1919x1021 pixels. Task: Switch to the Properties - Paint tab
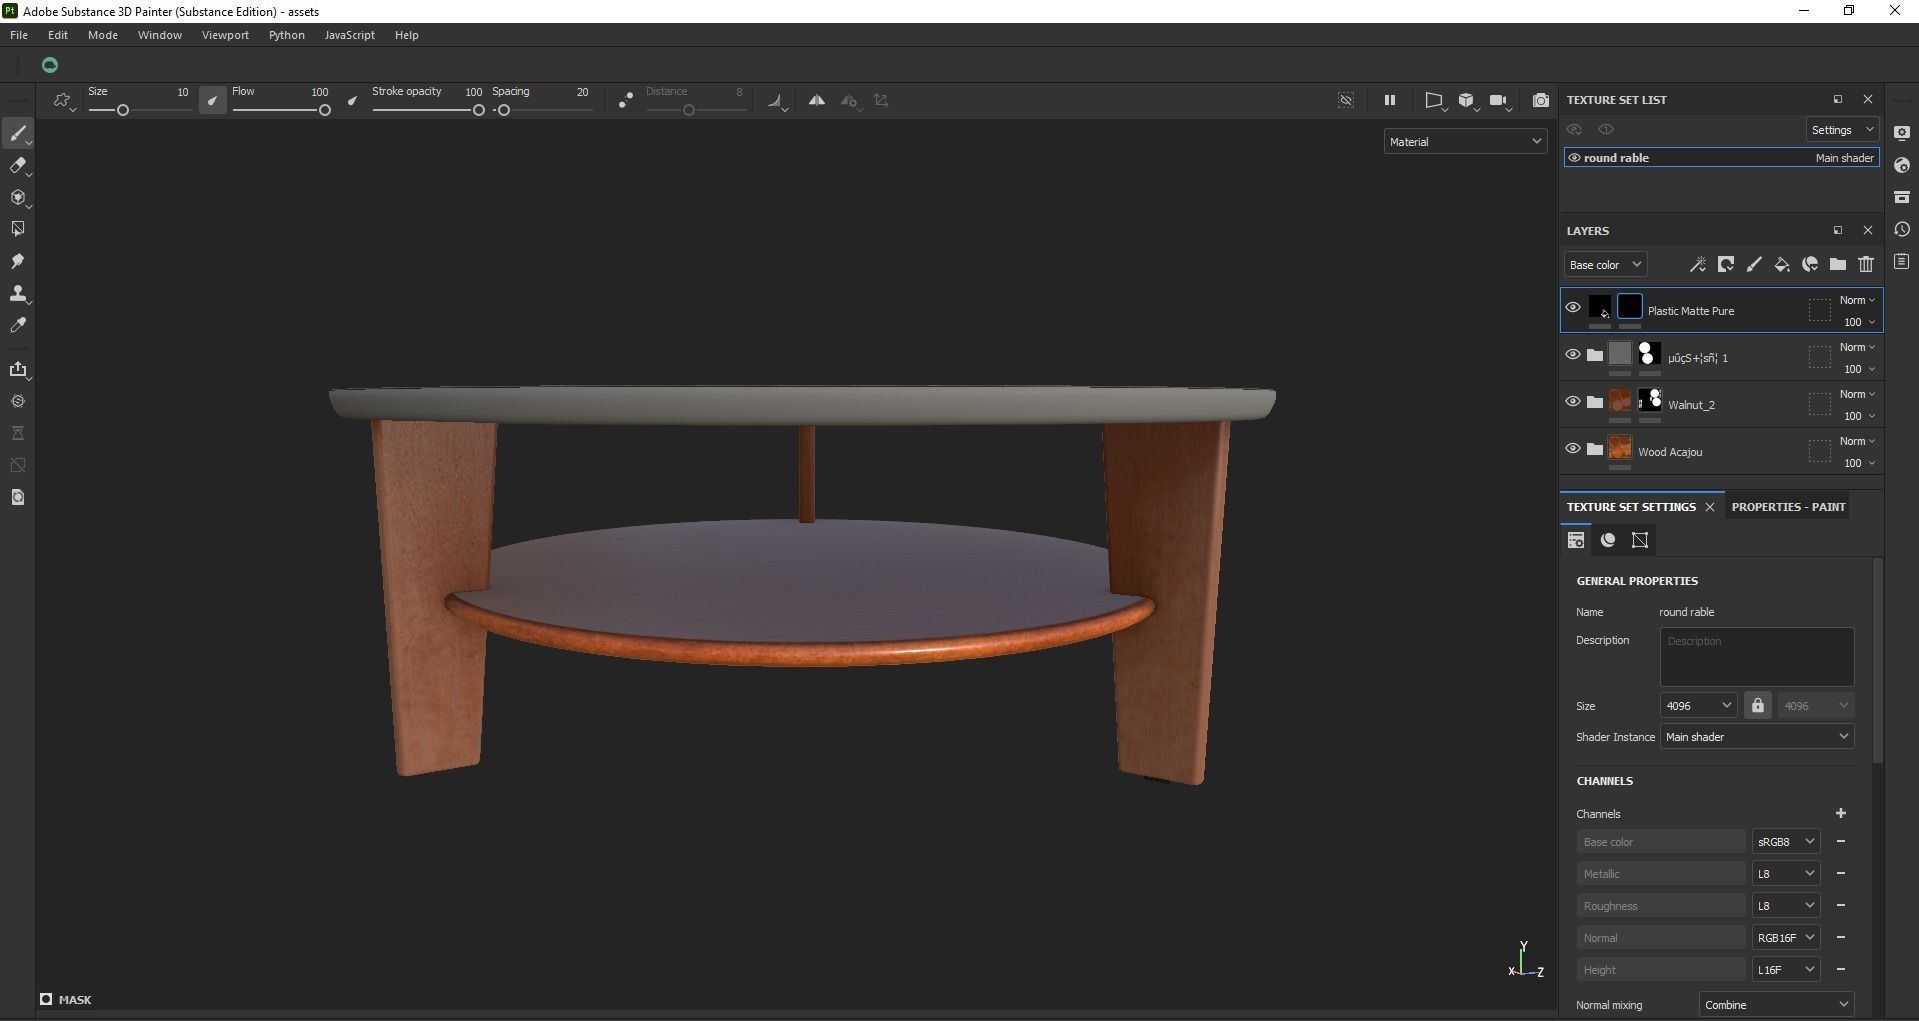pyautogui.click(x=1787, y=506)
